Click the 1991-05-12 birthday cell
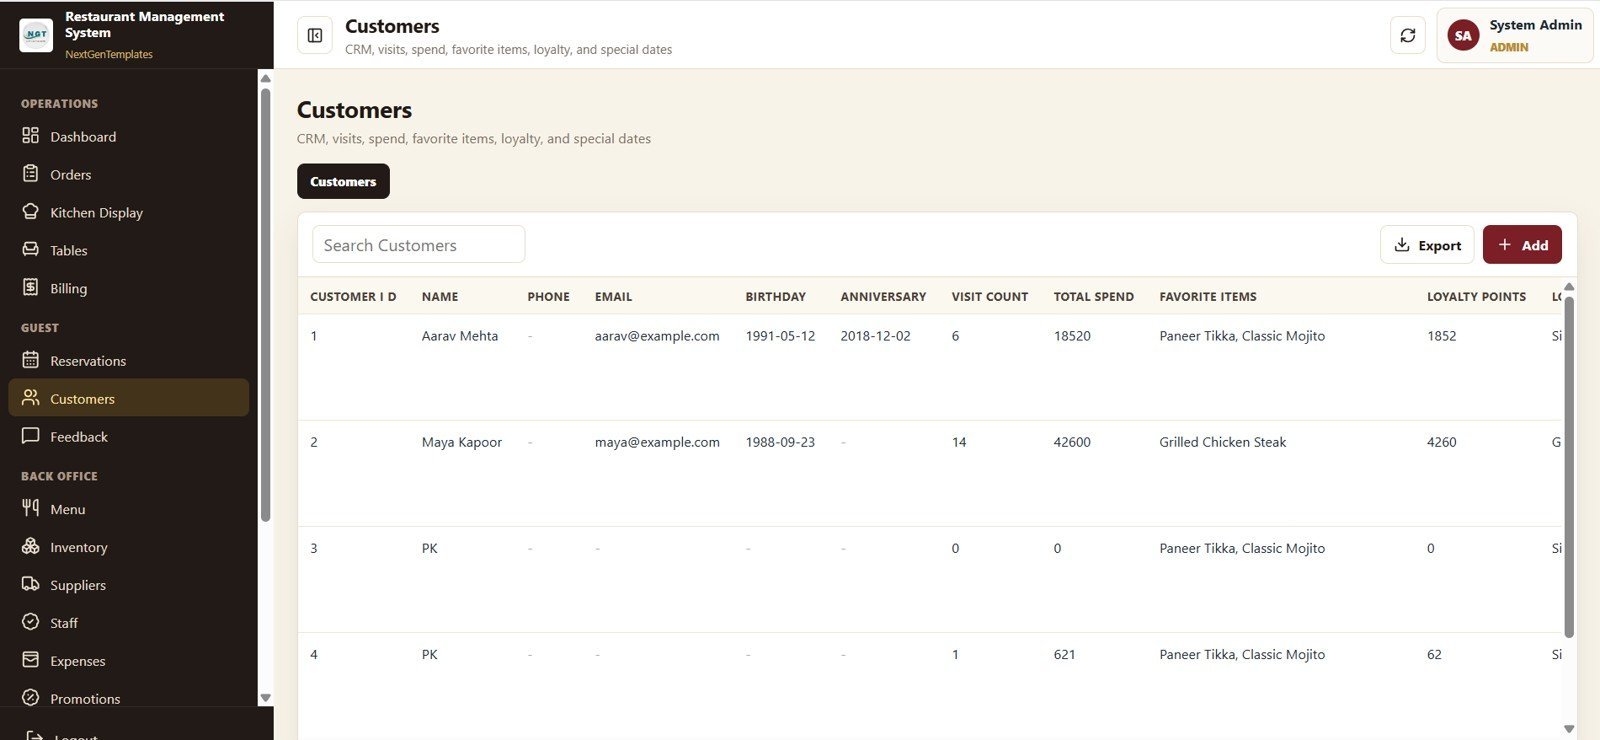 (780, 336)
